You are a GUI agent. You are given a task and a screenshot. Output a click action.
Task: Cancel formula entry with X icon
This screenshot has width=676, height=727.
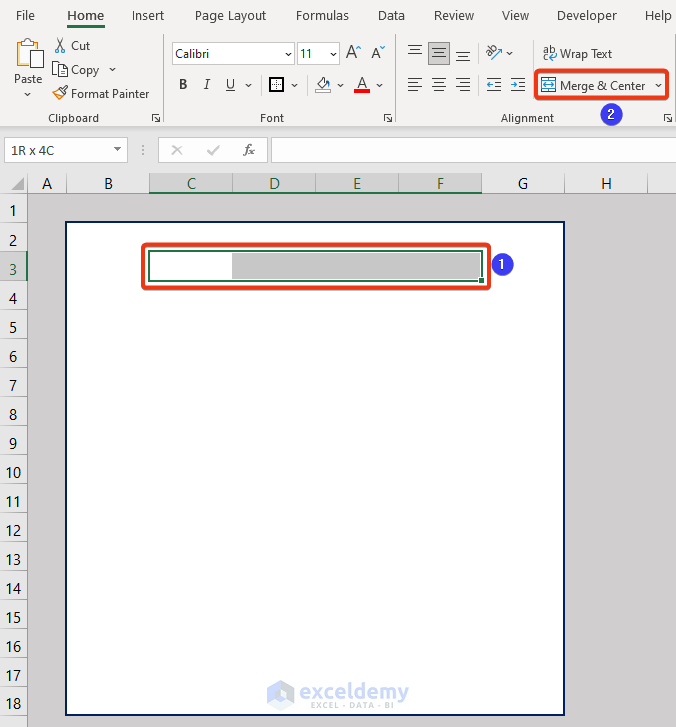177,150
